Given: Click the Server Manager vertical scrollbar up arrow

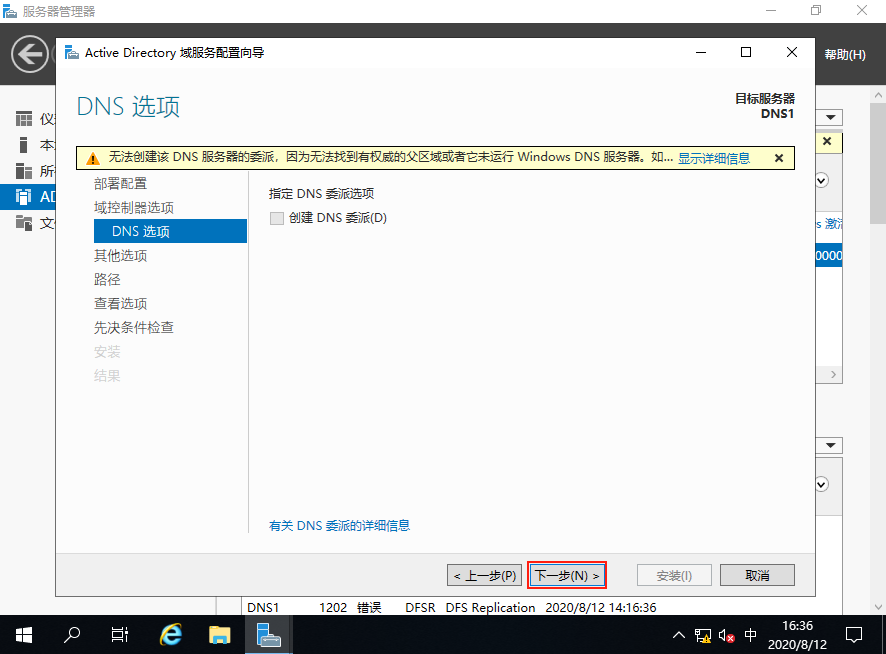Looking at the screenshot, I should tap(878, 95).
